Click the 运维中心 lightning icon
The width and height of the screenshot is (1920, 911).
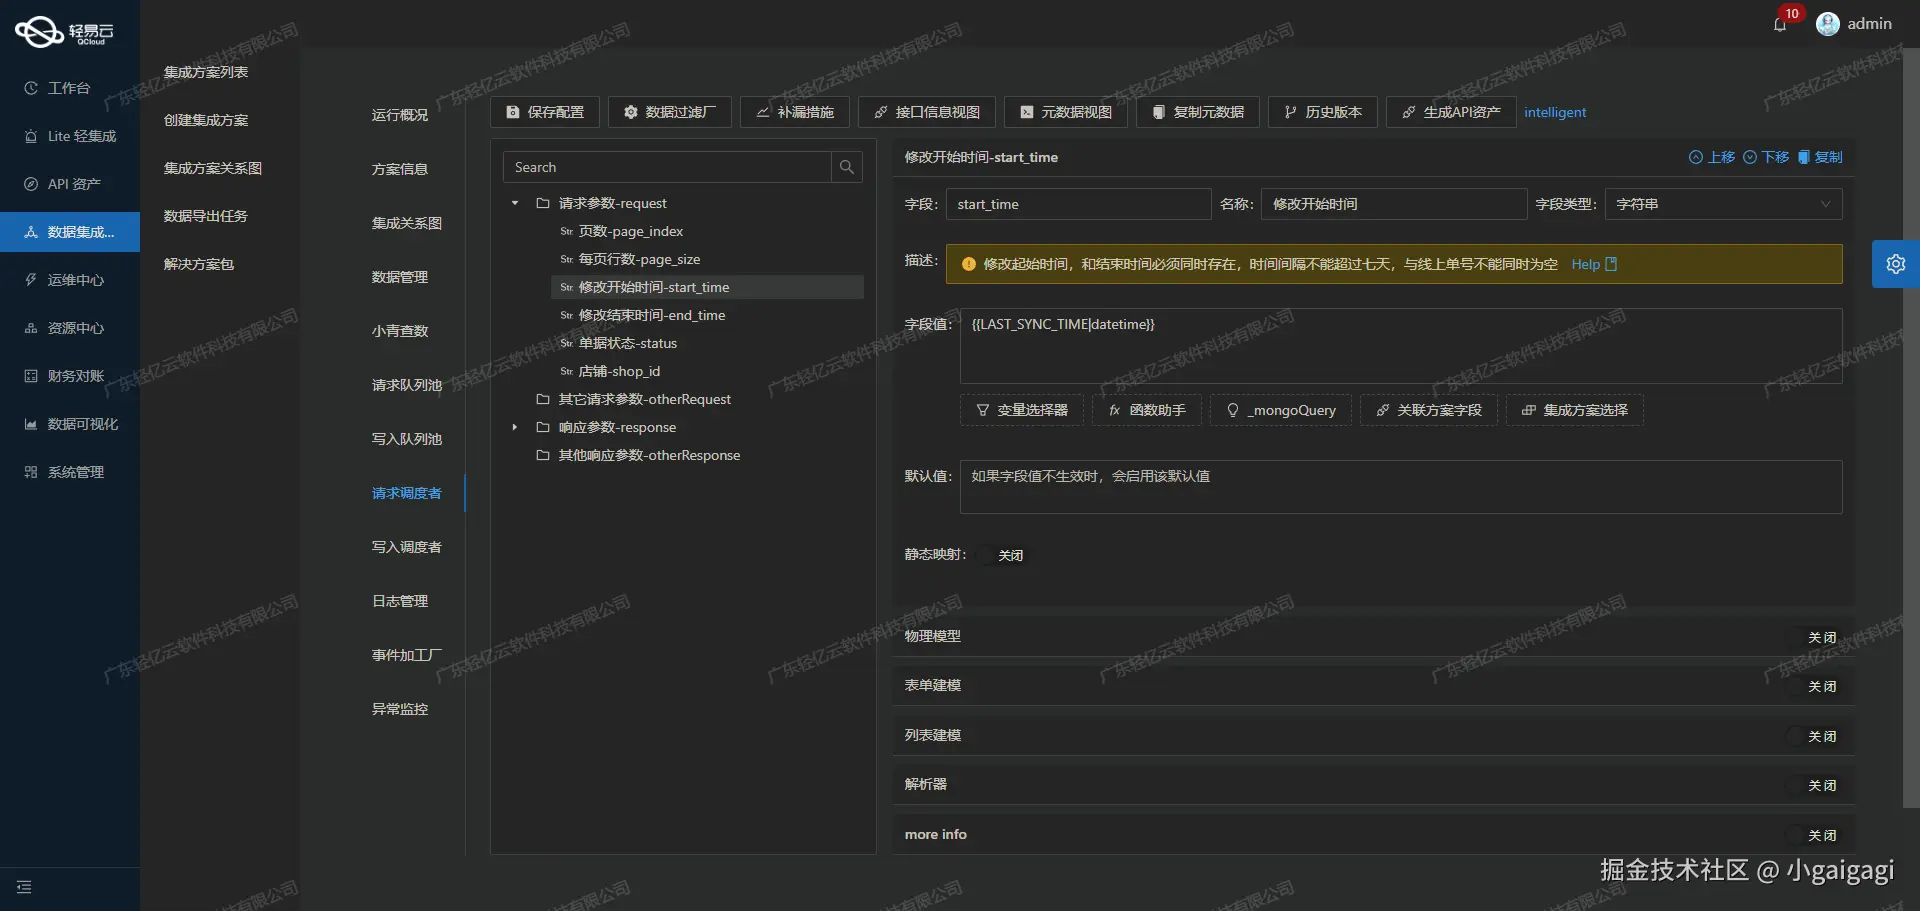click(31, 280)
